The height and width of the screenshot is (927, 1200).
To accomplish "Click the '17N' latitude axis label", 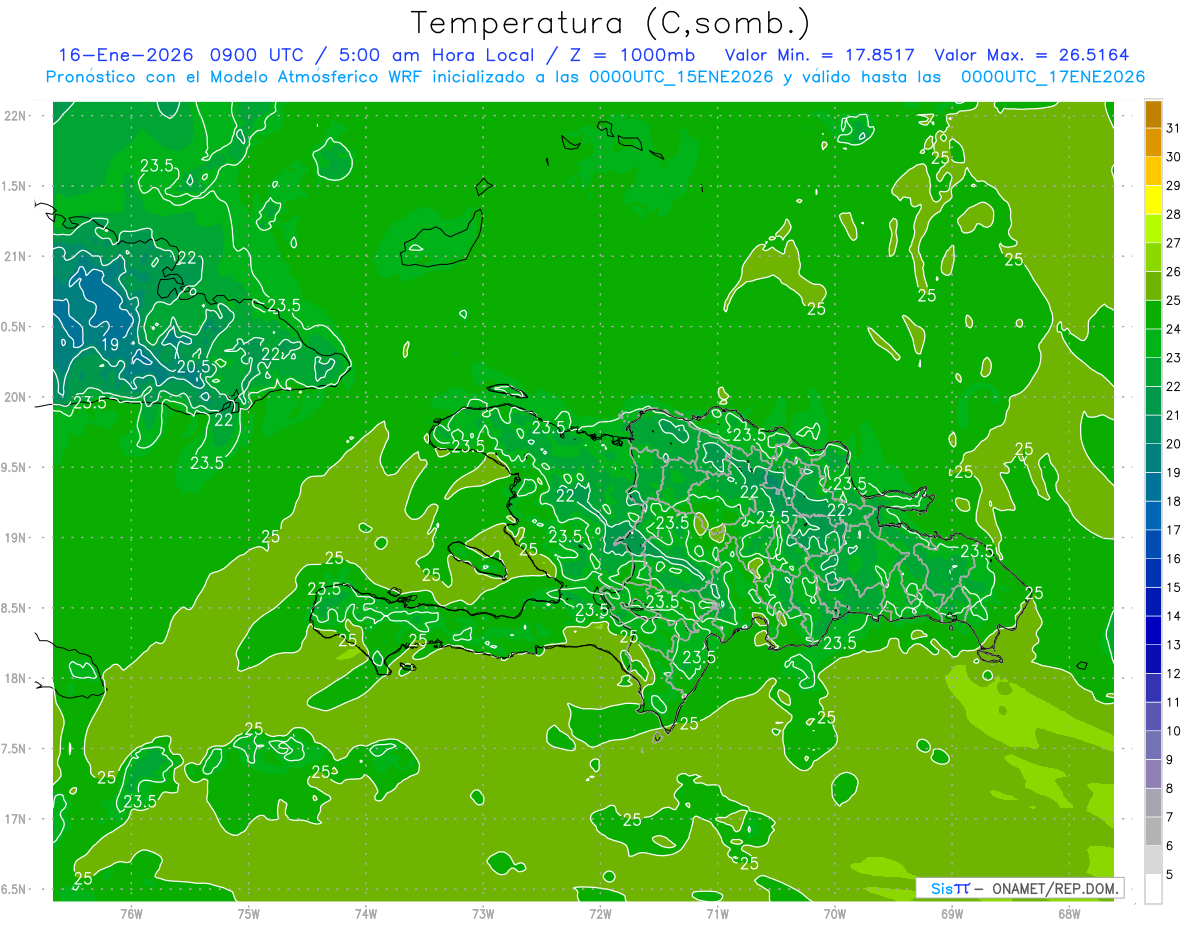I will 15,819.
